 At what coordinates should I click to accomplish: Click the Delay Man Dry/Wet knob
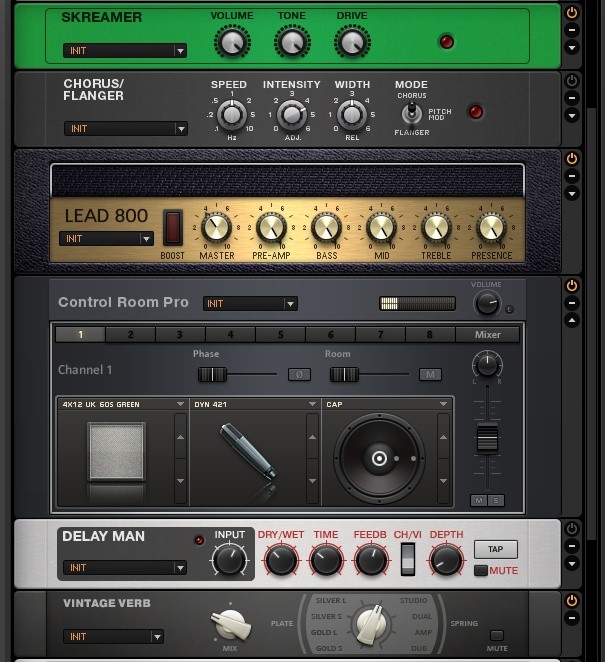[281, 560]
